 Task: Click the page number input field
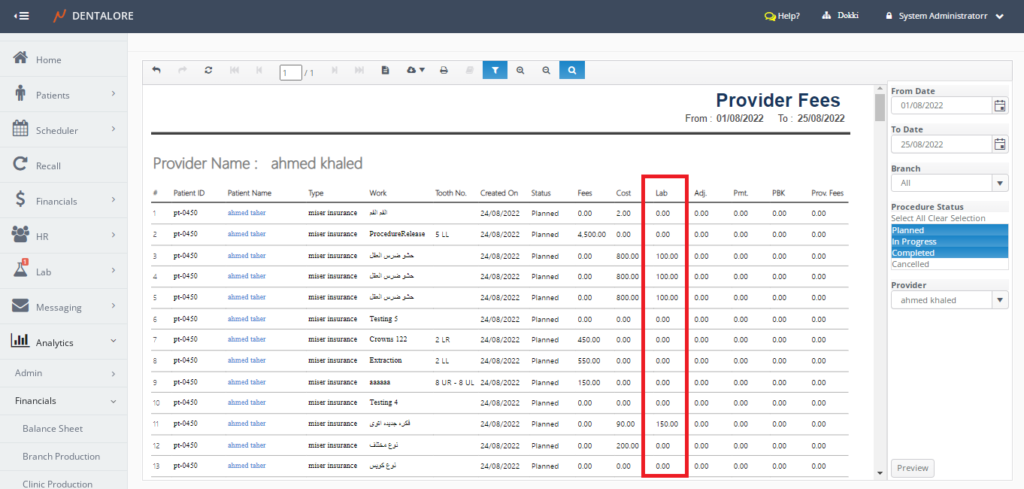coord(290,72)
